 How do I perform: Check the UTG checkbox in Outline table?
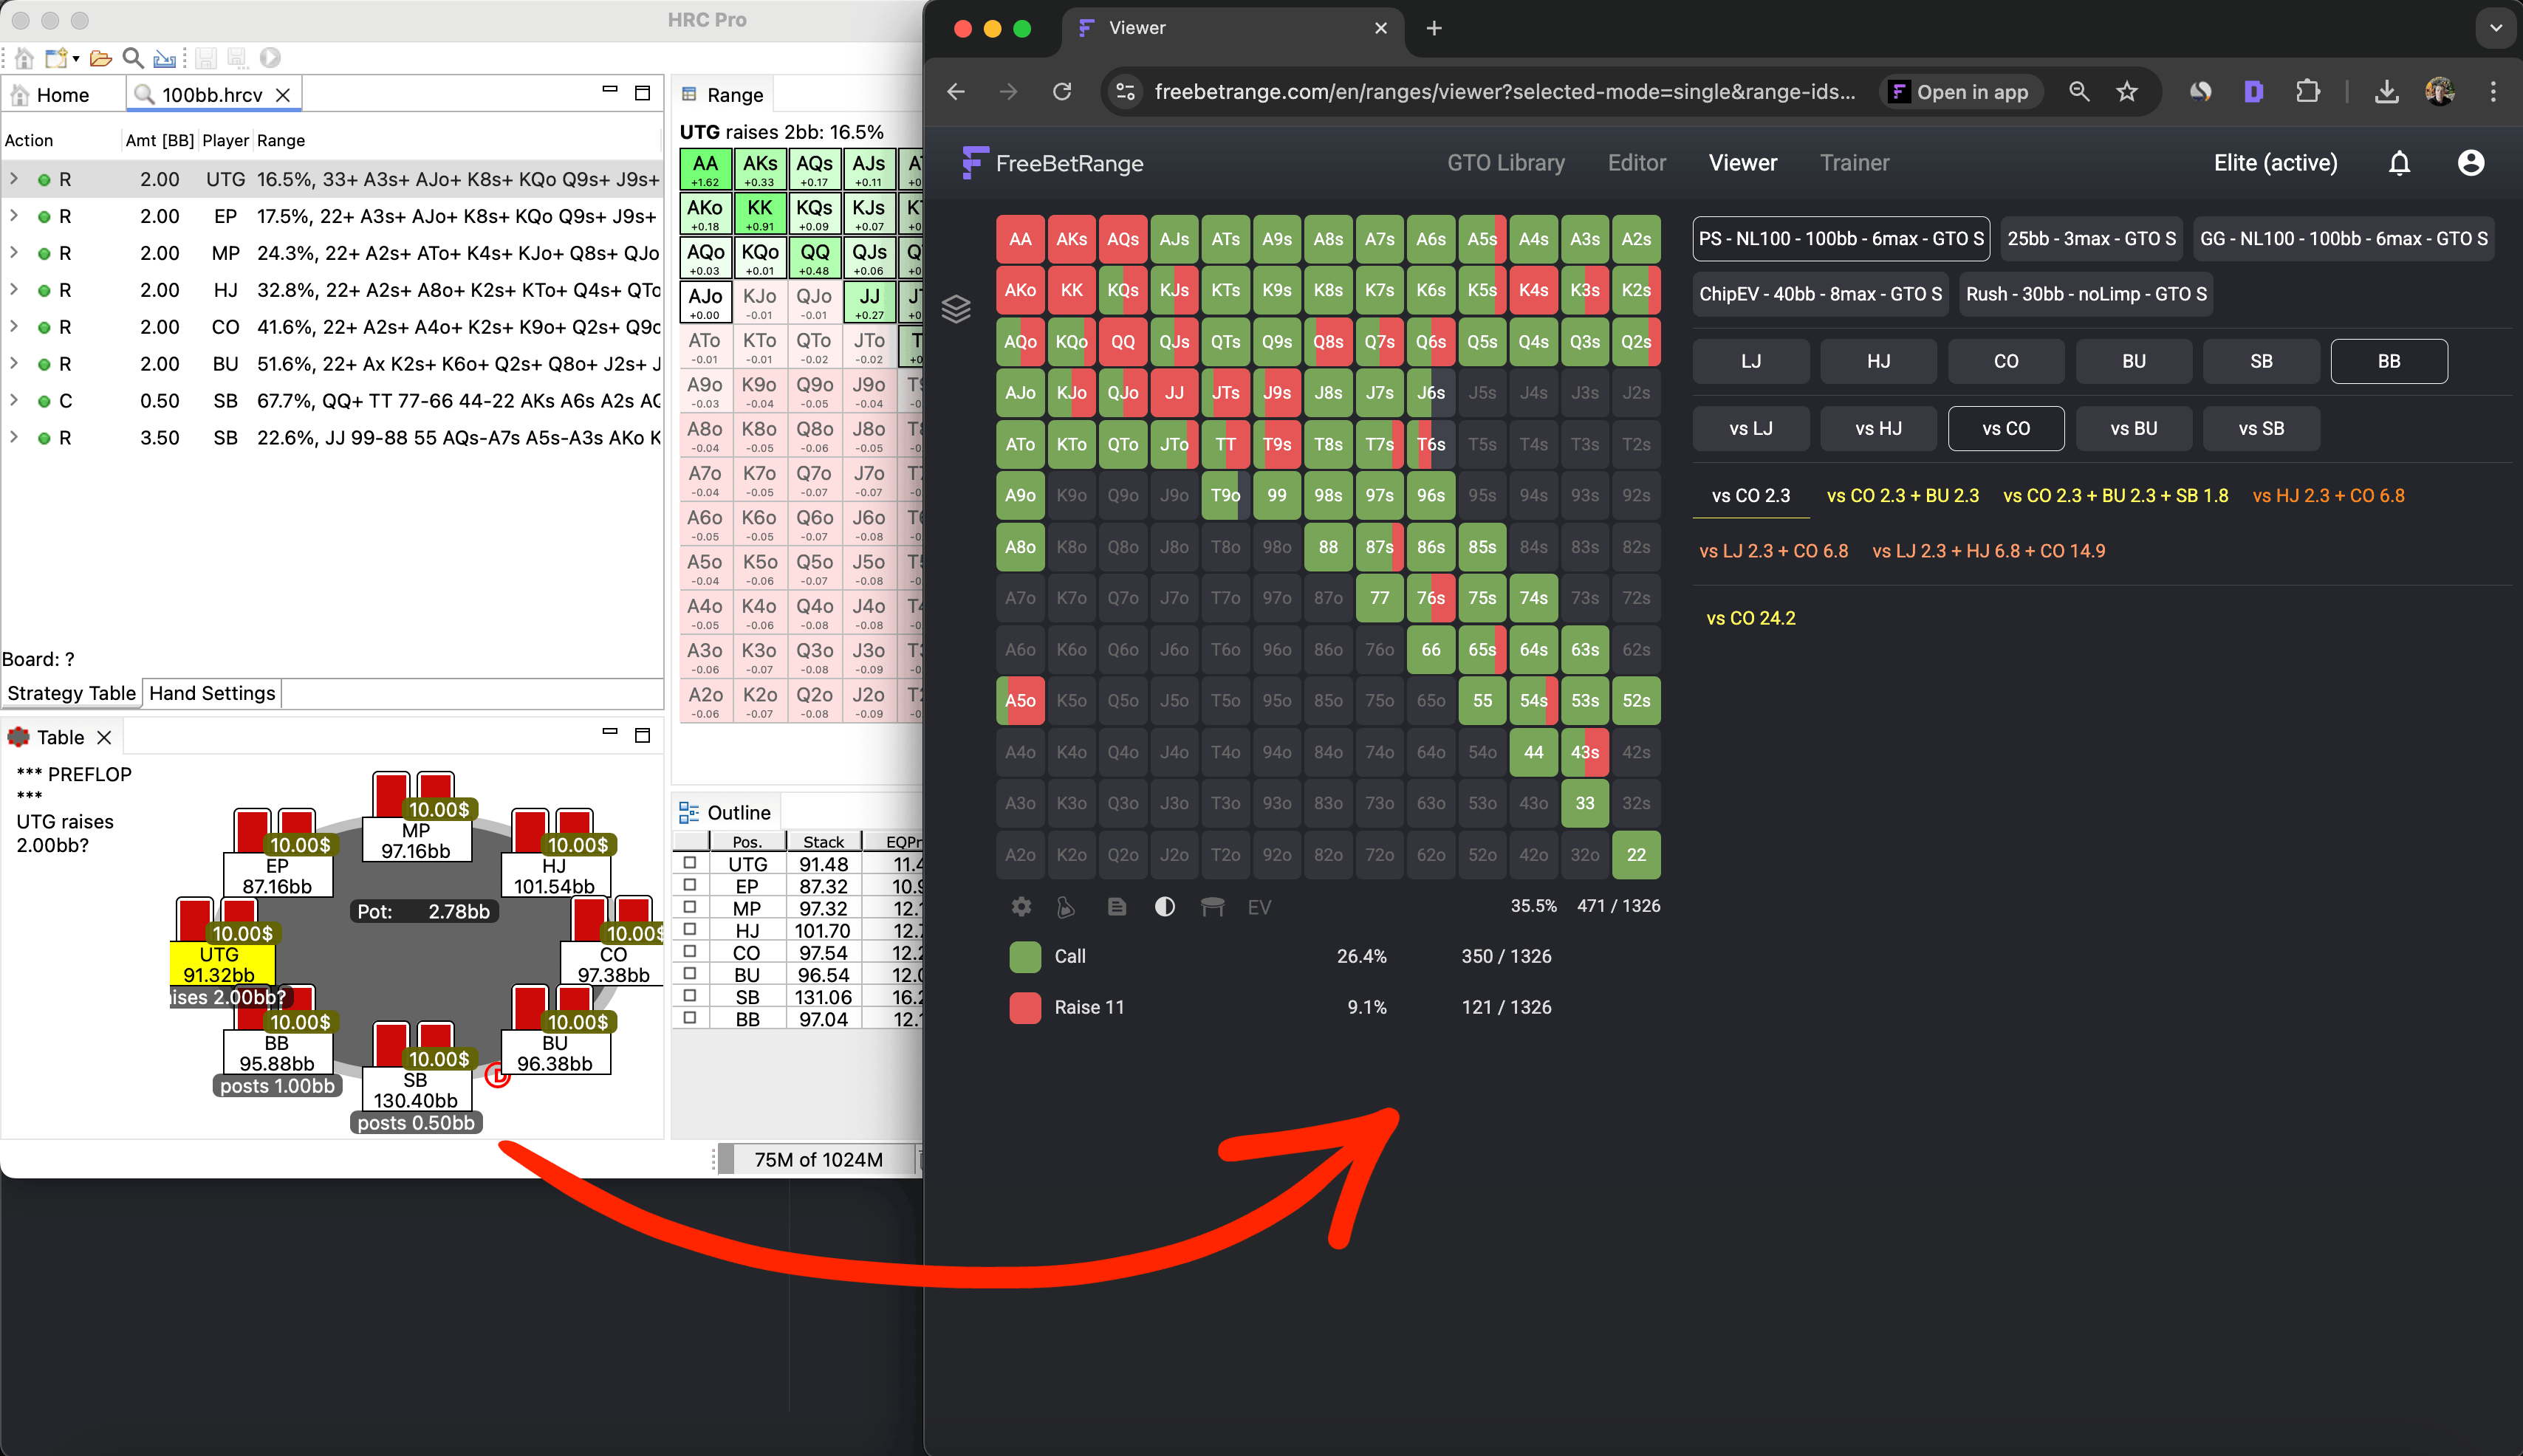[689, 863]
